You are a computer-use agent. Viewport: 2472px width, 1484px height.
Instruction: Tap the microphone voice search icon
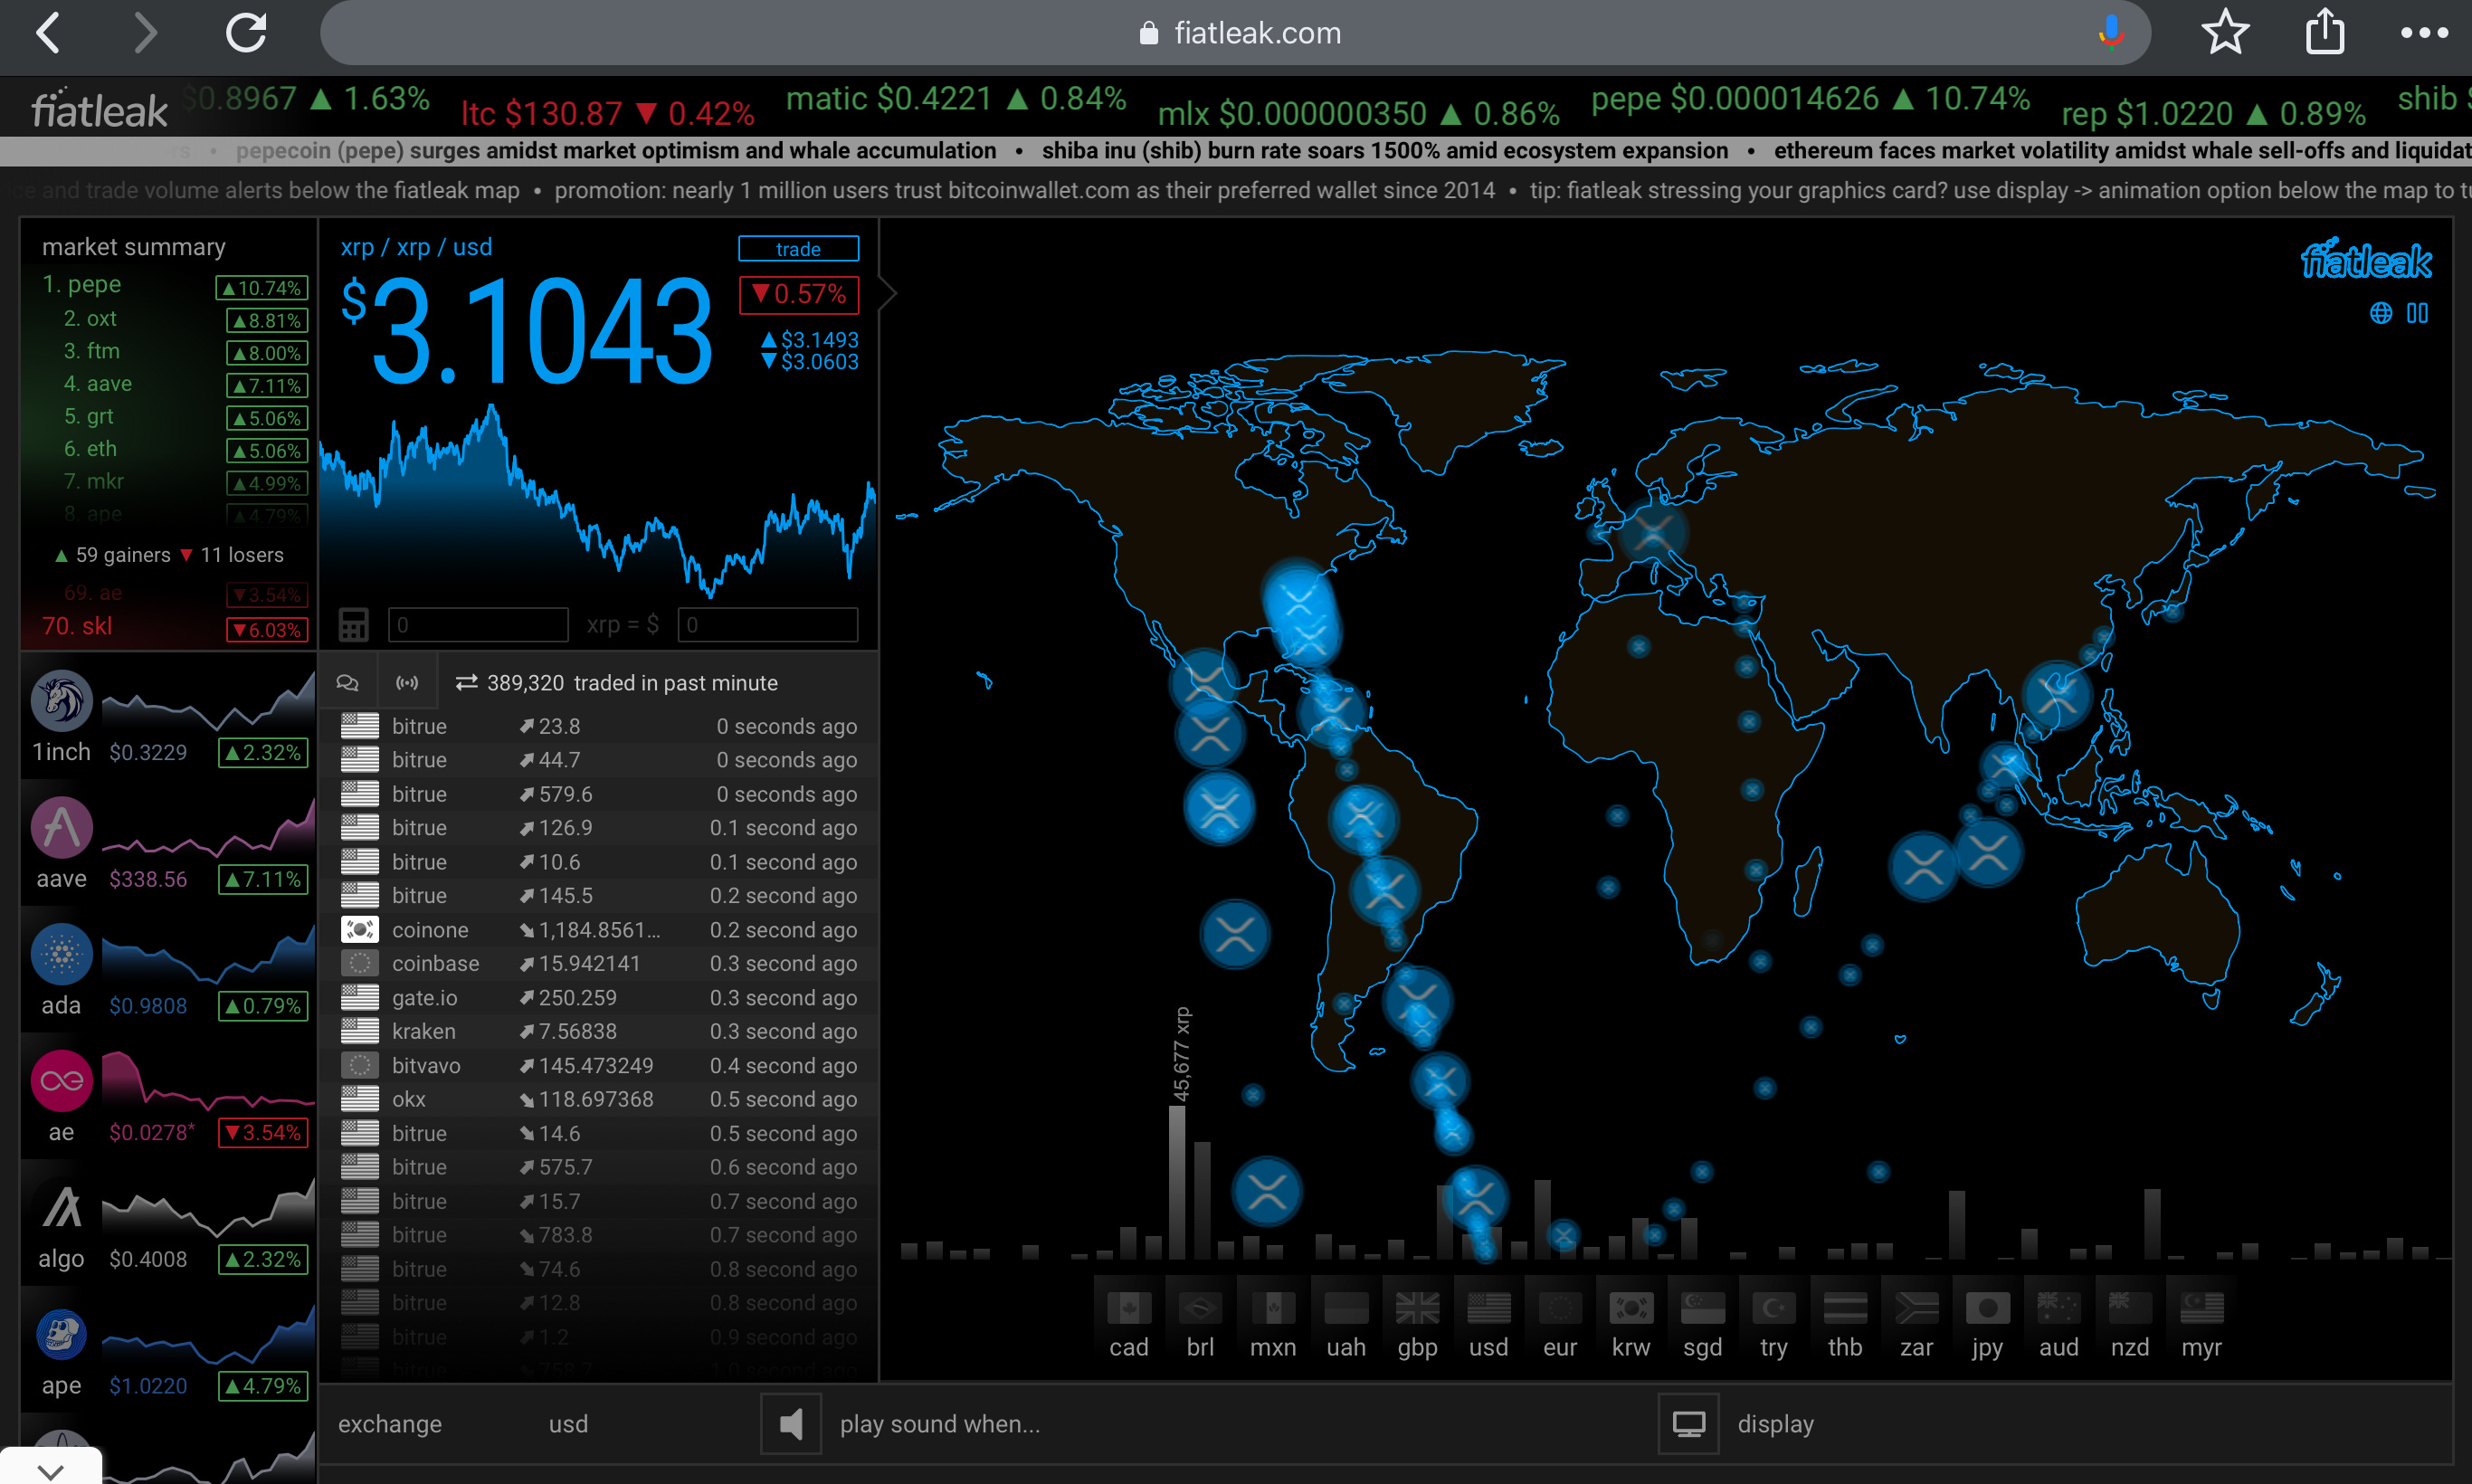(x=2110, y=33)
